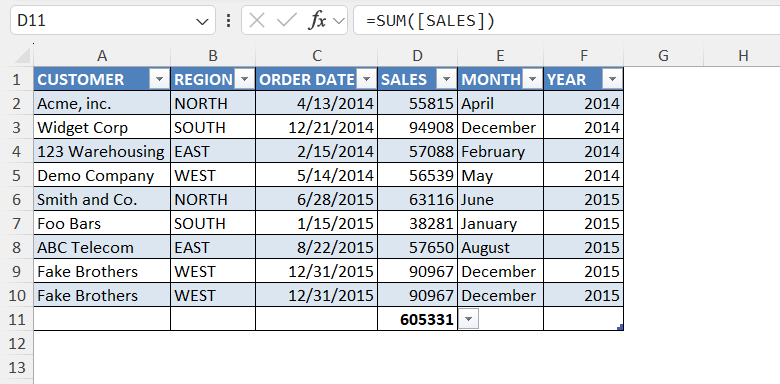Select the Fake Brothers cell in row 10
Image resolution: width=780 pixels, height=384 pixels.
102,295
